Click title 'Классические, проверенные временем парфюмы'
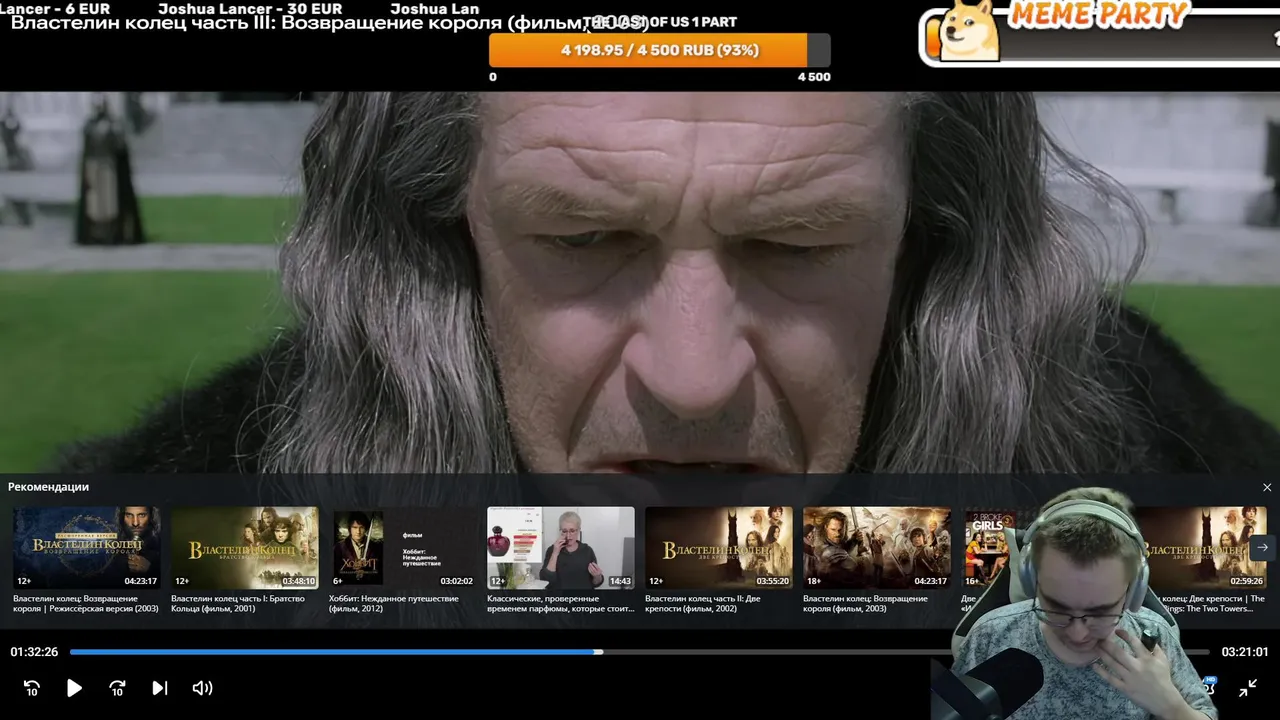 point(560,603)
